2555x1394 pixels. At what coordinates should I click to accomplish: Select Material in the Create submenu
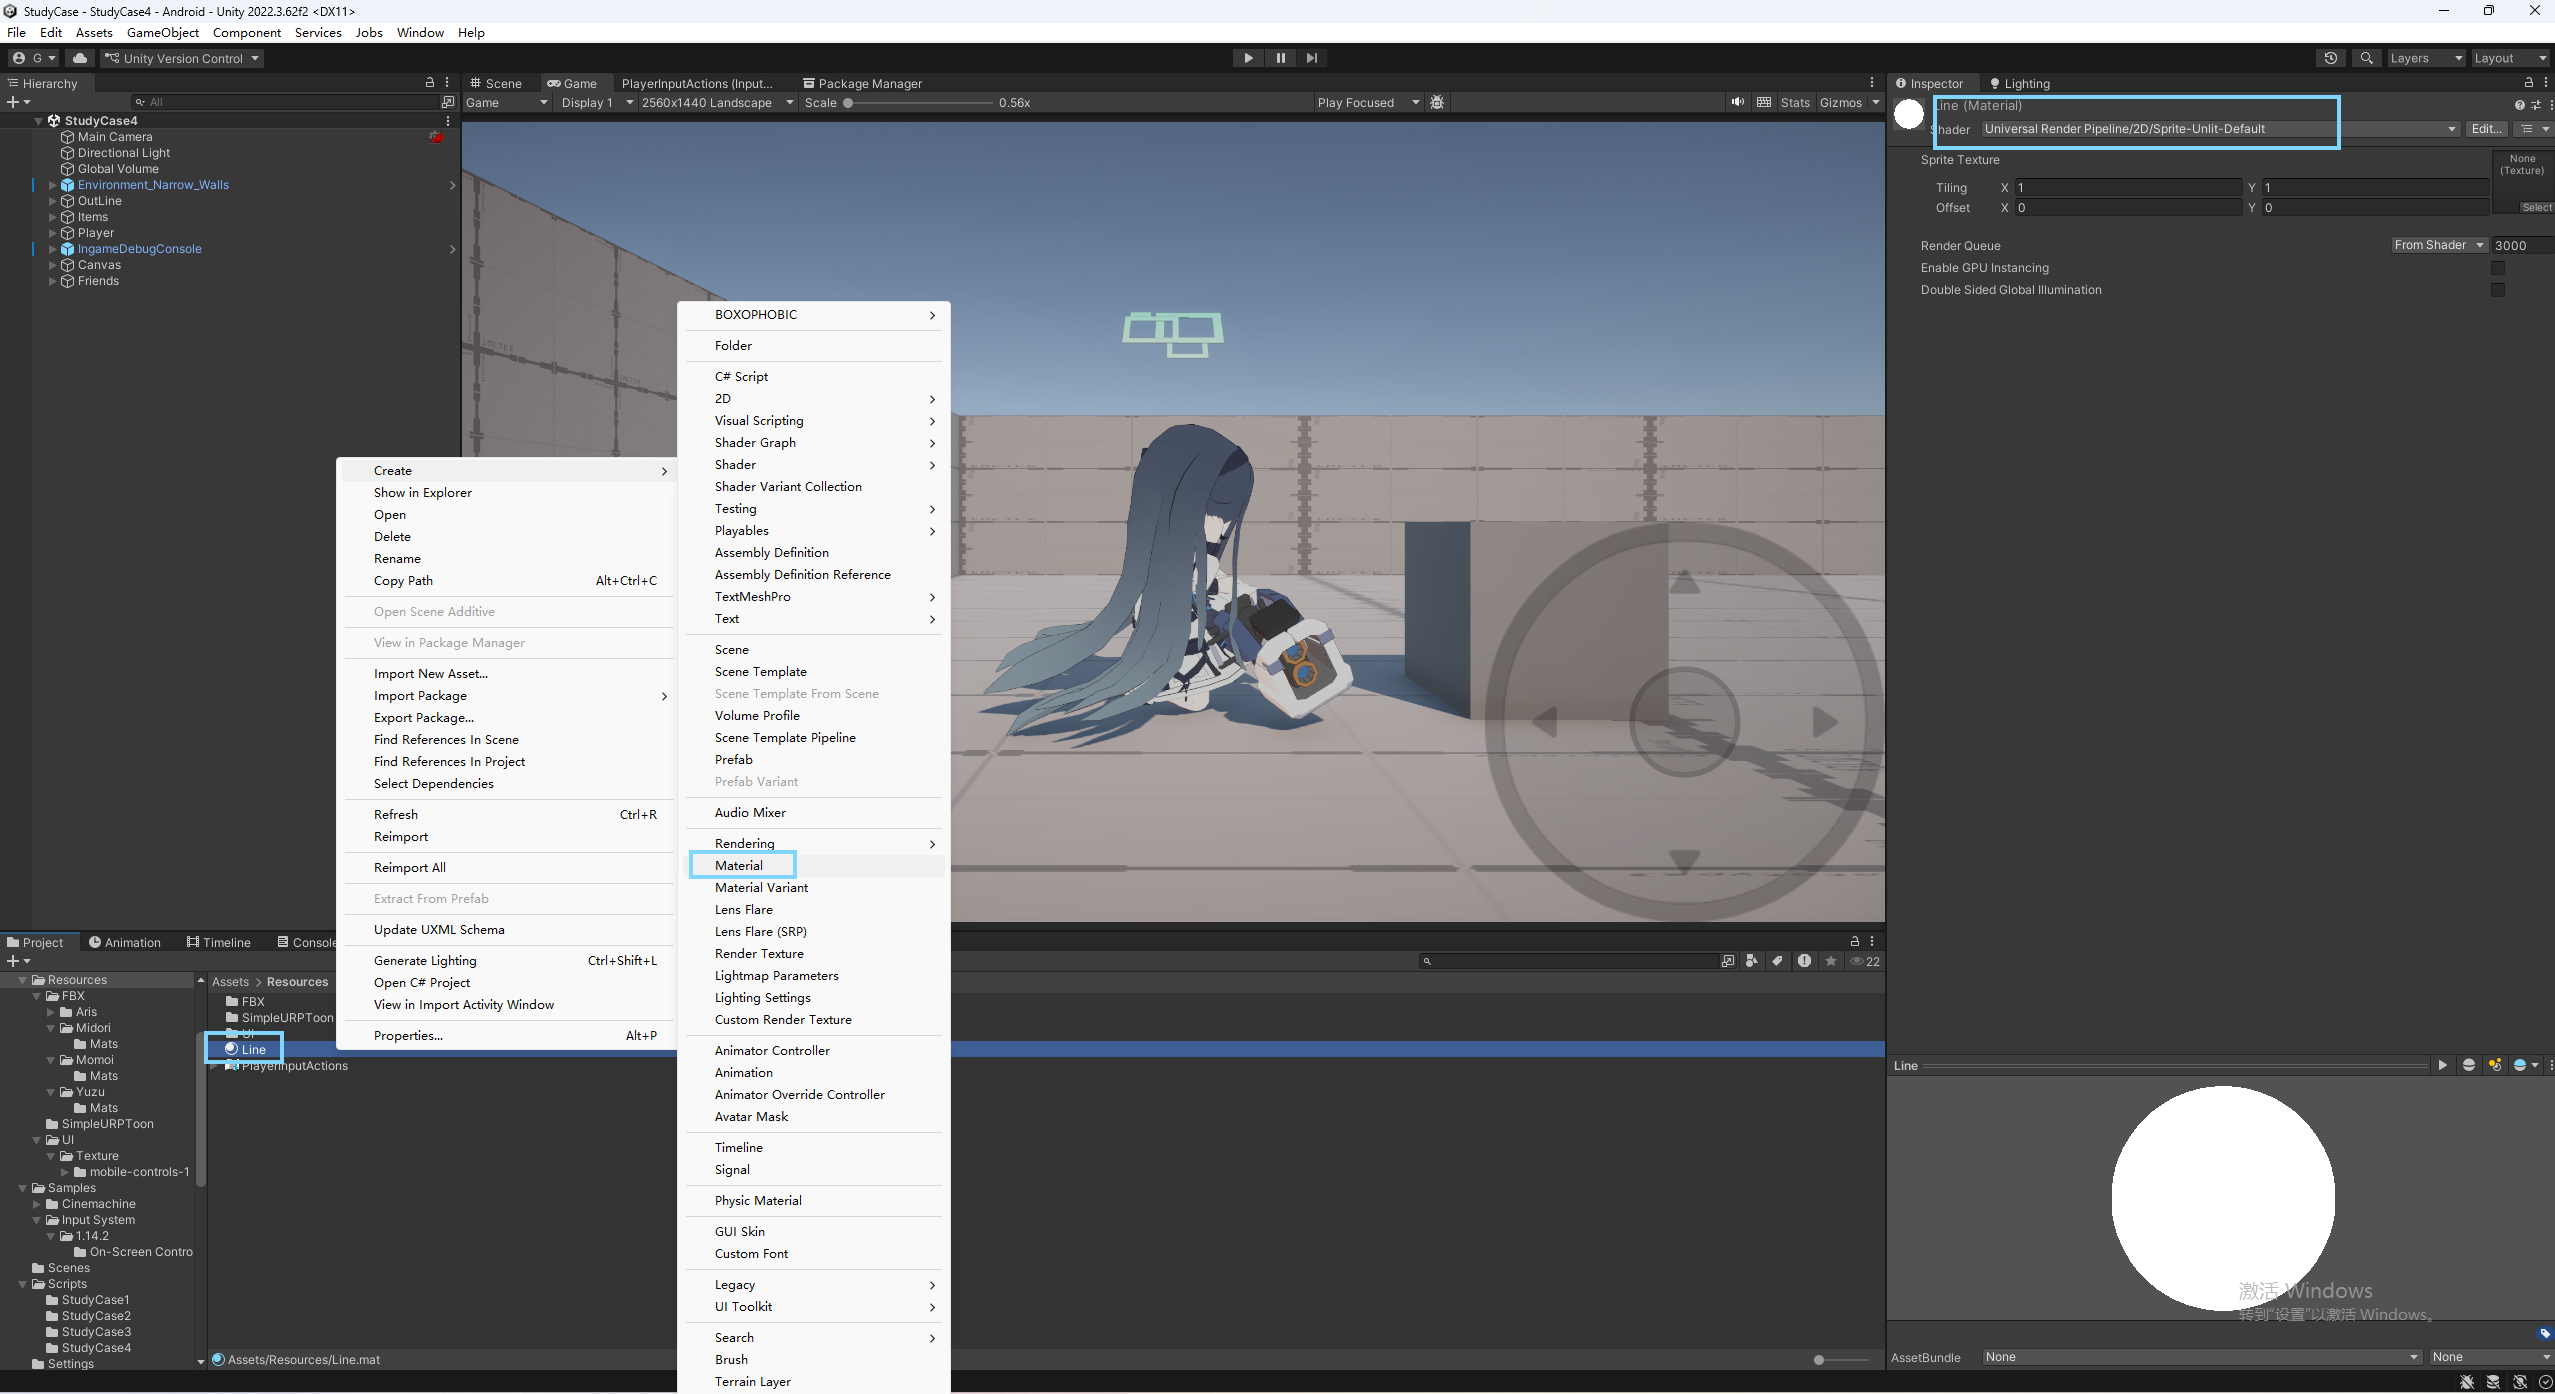(x=739, y=865)
